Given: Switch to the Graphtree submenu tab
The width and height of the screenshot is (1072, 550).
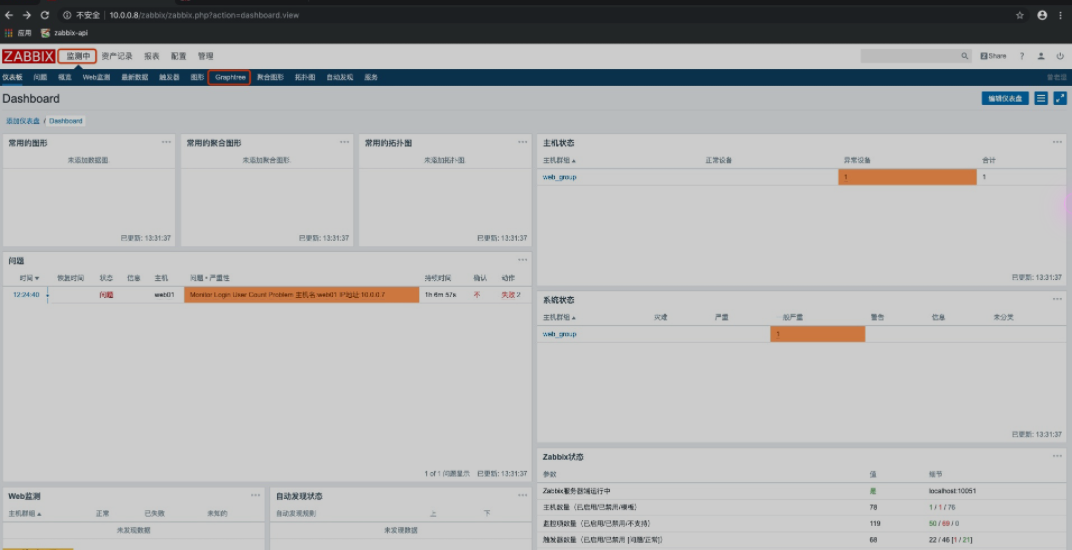Looking at the screenshot, I should (230, 77).
